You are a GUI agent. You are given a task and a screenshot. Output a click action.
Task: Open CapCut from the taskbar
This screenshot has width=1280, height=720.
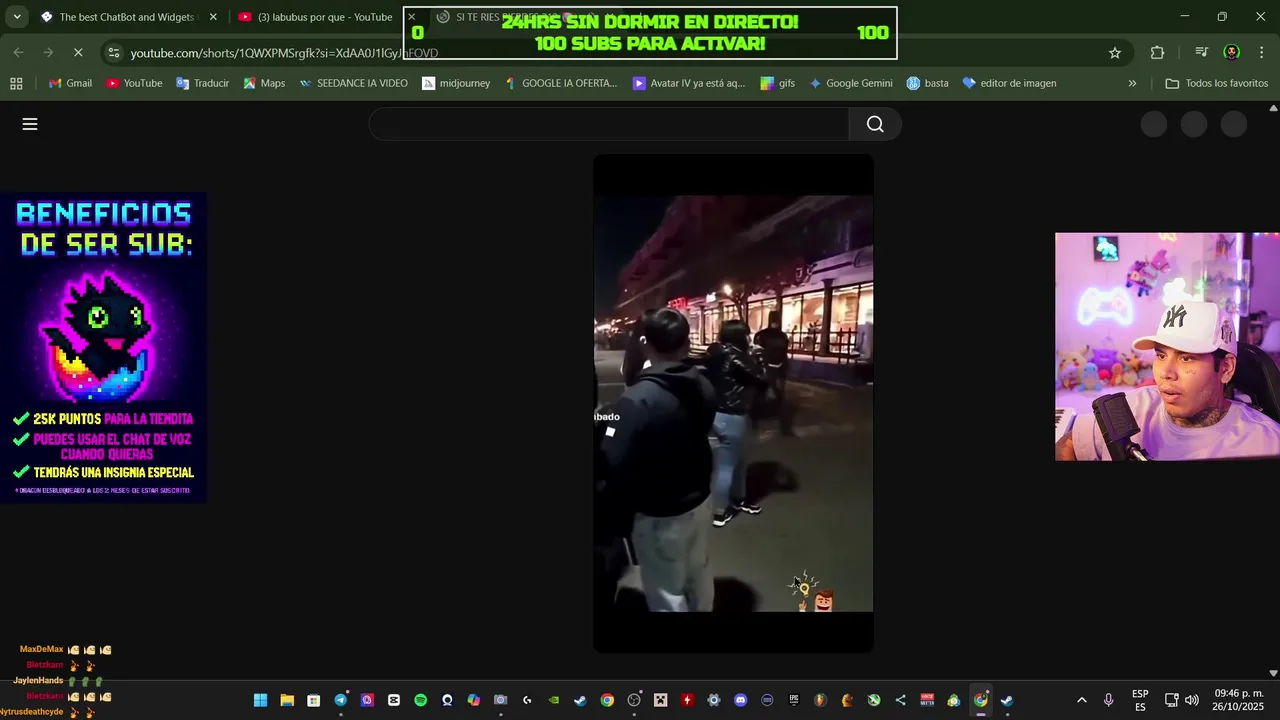(394, 700)
